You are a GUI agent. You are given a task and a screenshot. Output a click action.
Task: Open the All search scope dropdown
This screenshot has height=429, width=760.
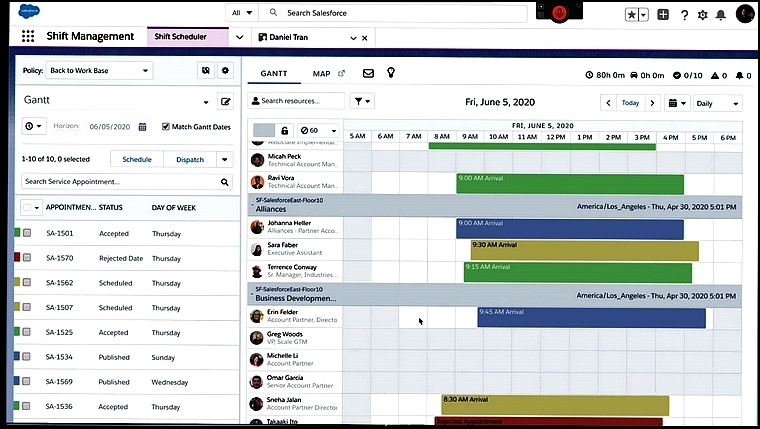(242, 13)
